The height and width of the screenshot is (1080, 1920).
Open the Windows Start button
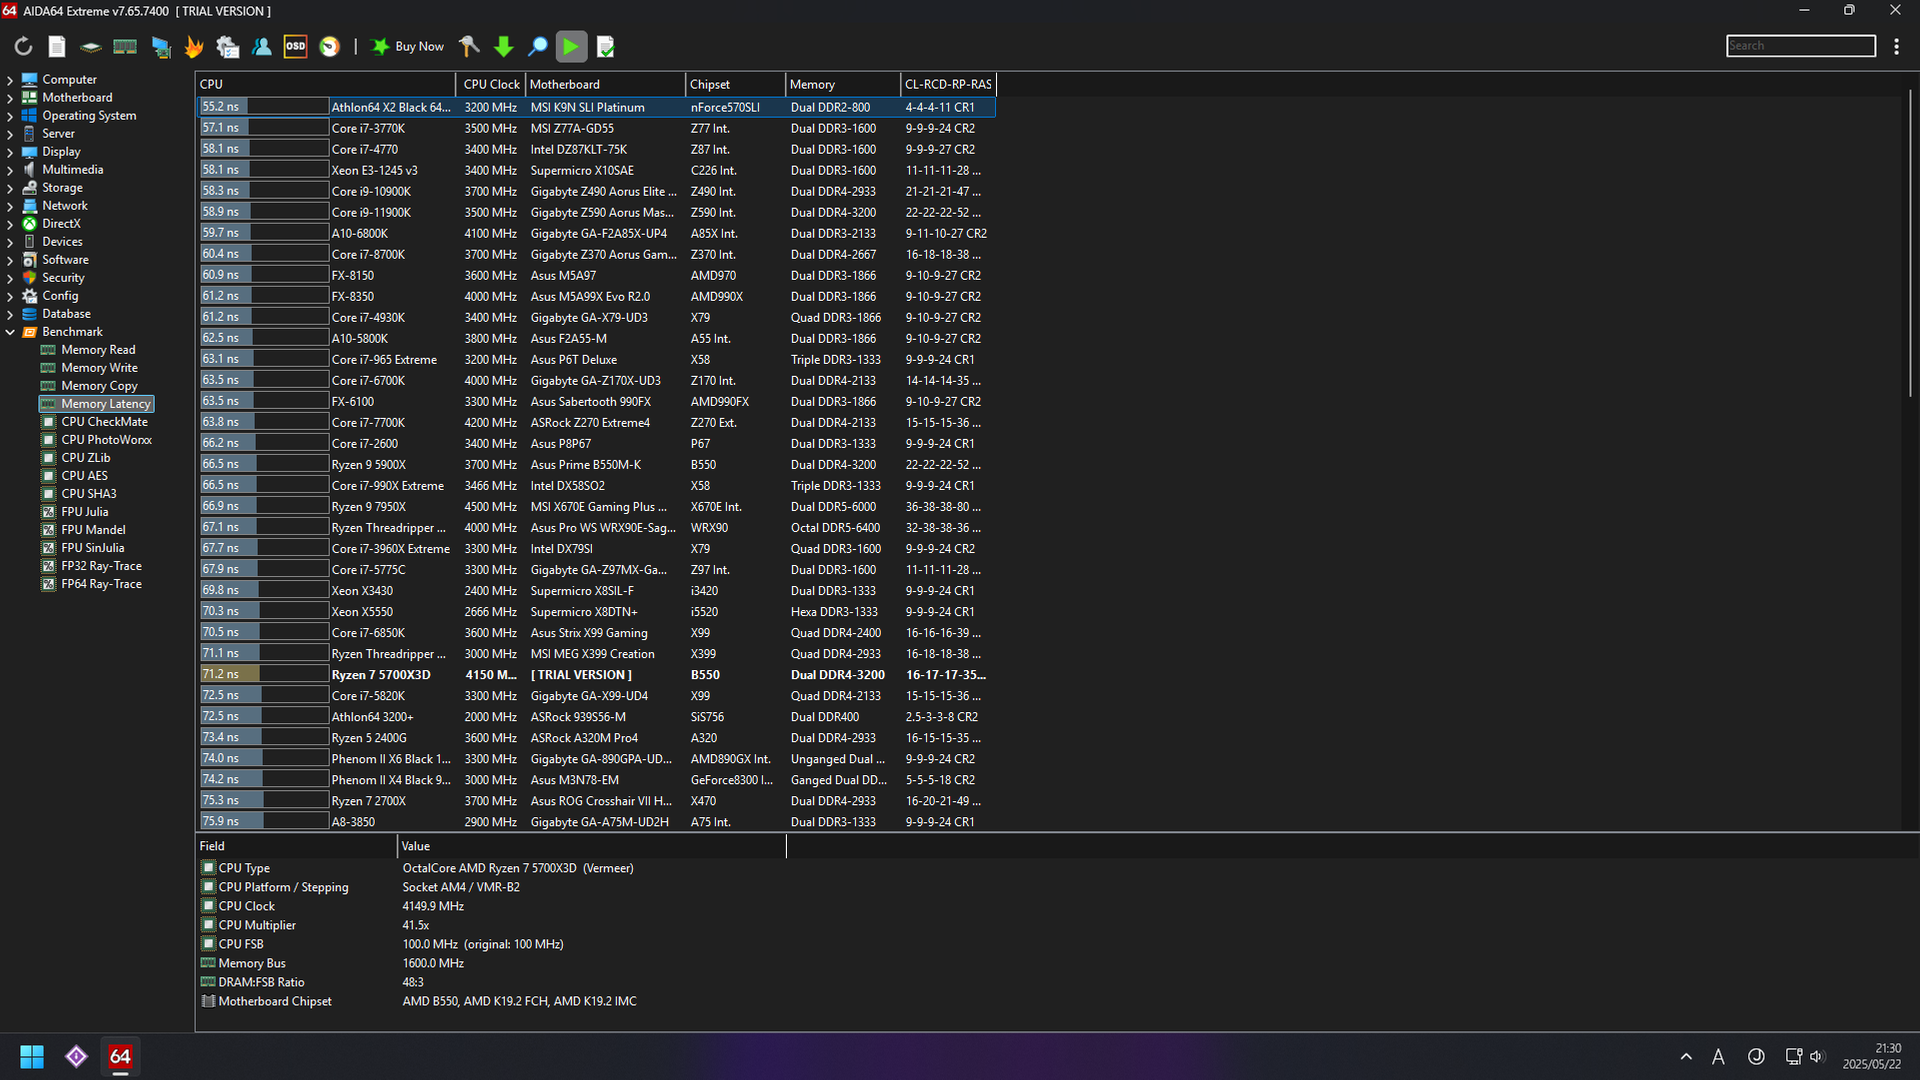32,1056
